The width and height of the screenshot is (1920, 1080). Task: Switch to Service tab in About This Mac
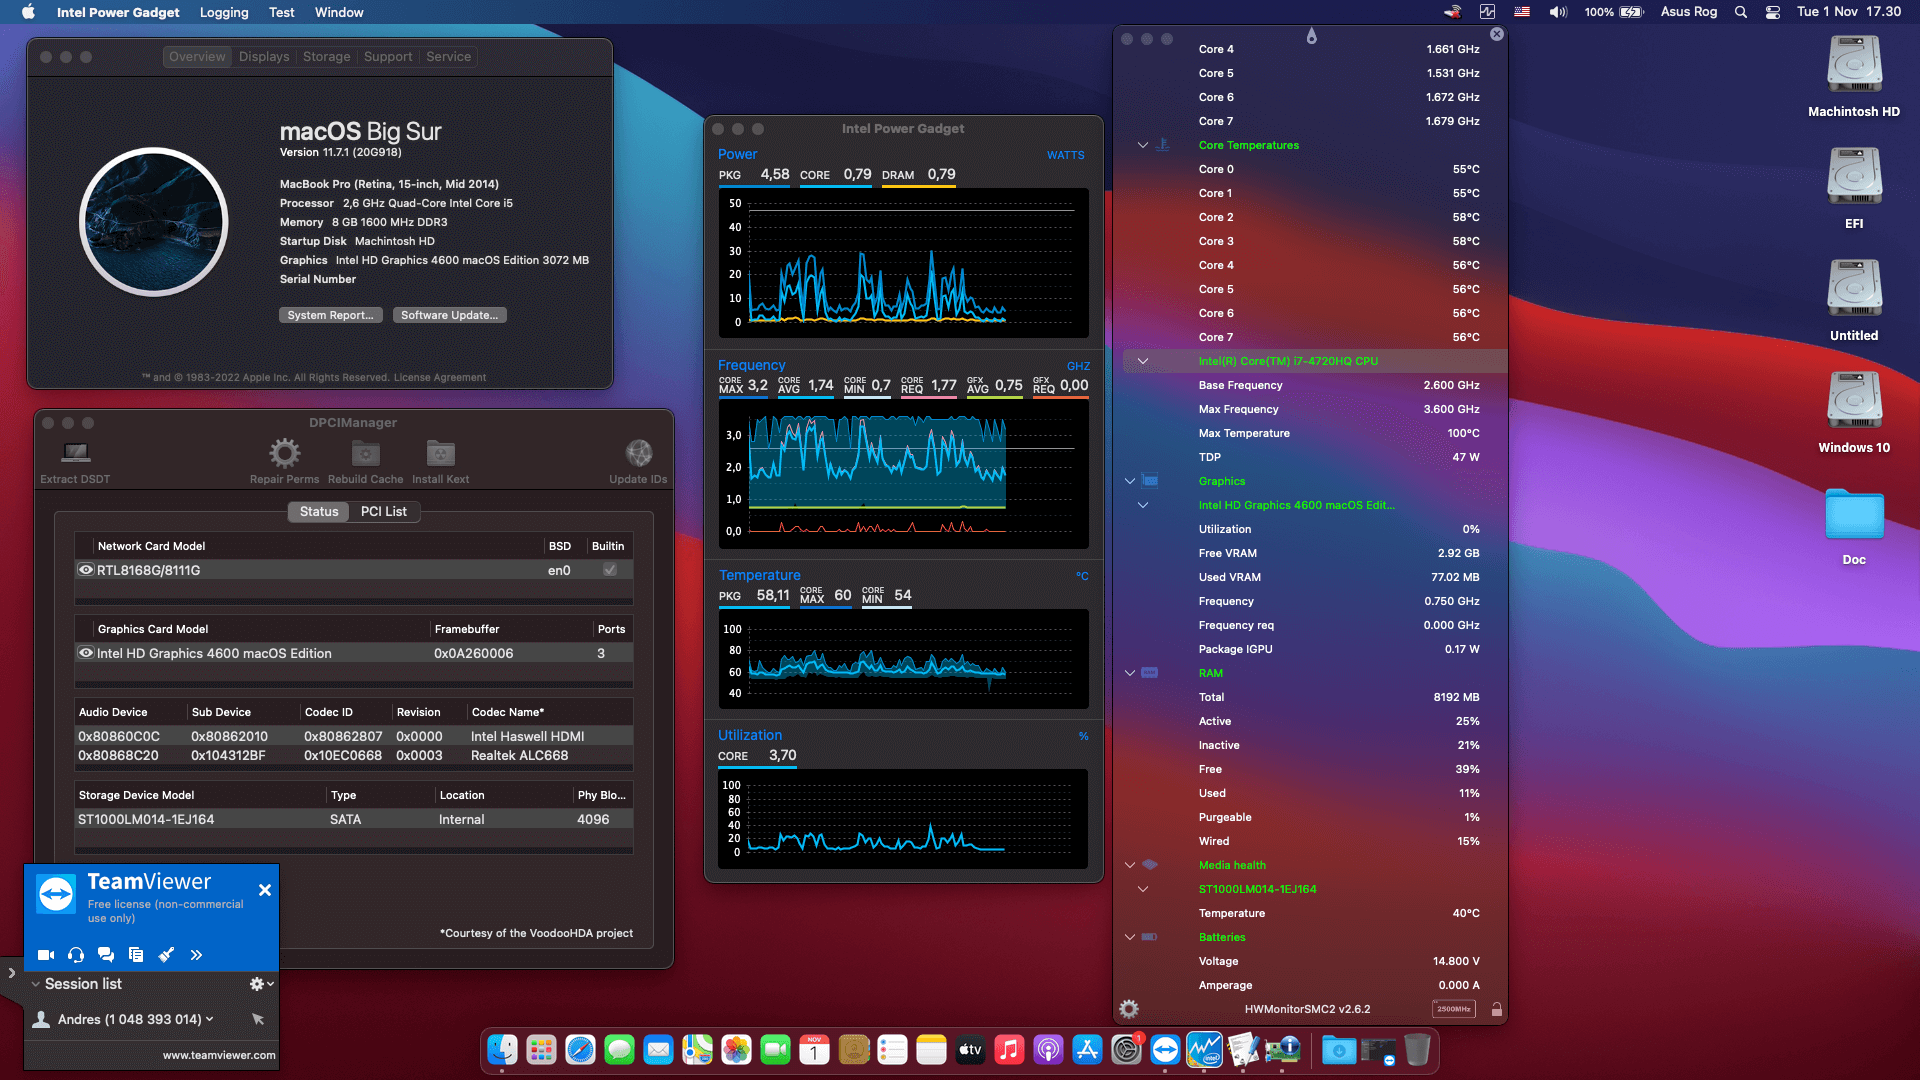[448, 57]
